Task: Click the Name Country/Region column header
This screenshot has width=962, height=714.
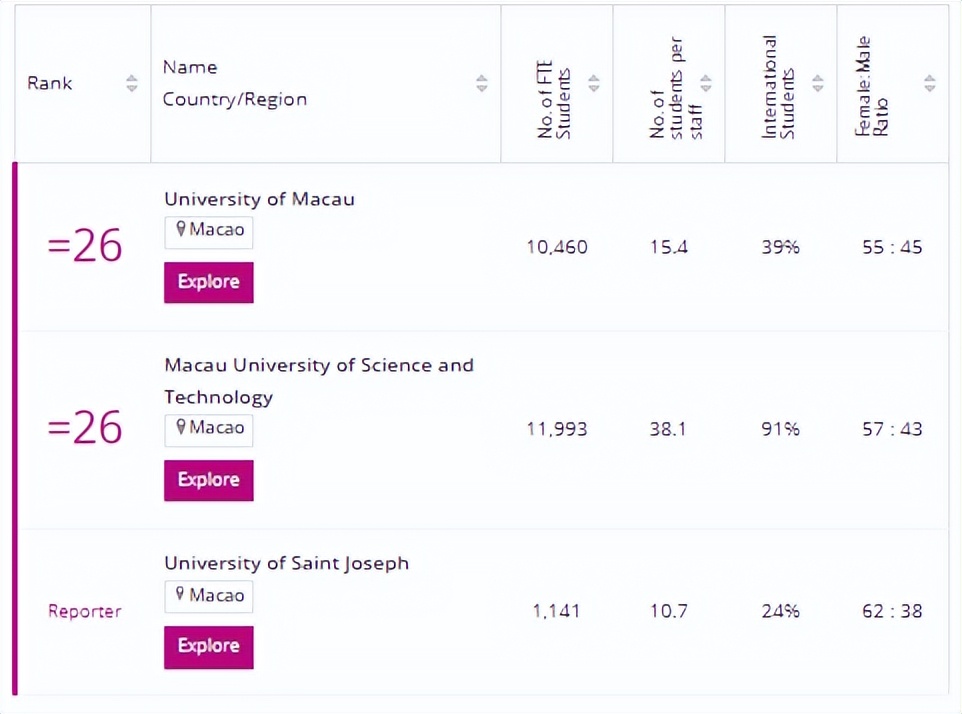Action: tap(235, 84)
